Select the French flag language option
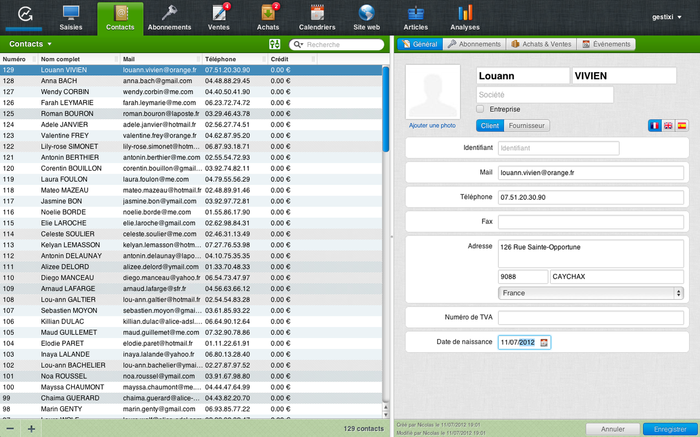The height and width of the screenshot is (437, 700). point(655,126)
